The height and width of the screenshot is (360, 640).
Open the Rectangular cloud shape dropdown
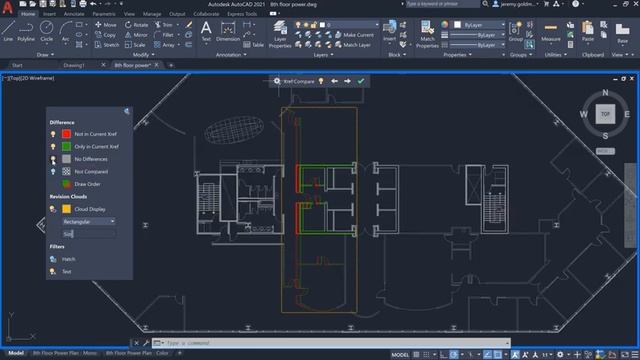coord(89,221)
